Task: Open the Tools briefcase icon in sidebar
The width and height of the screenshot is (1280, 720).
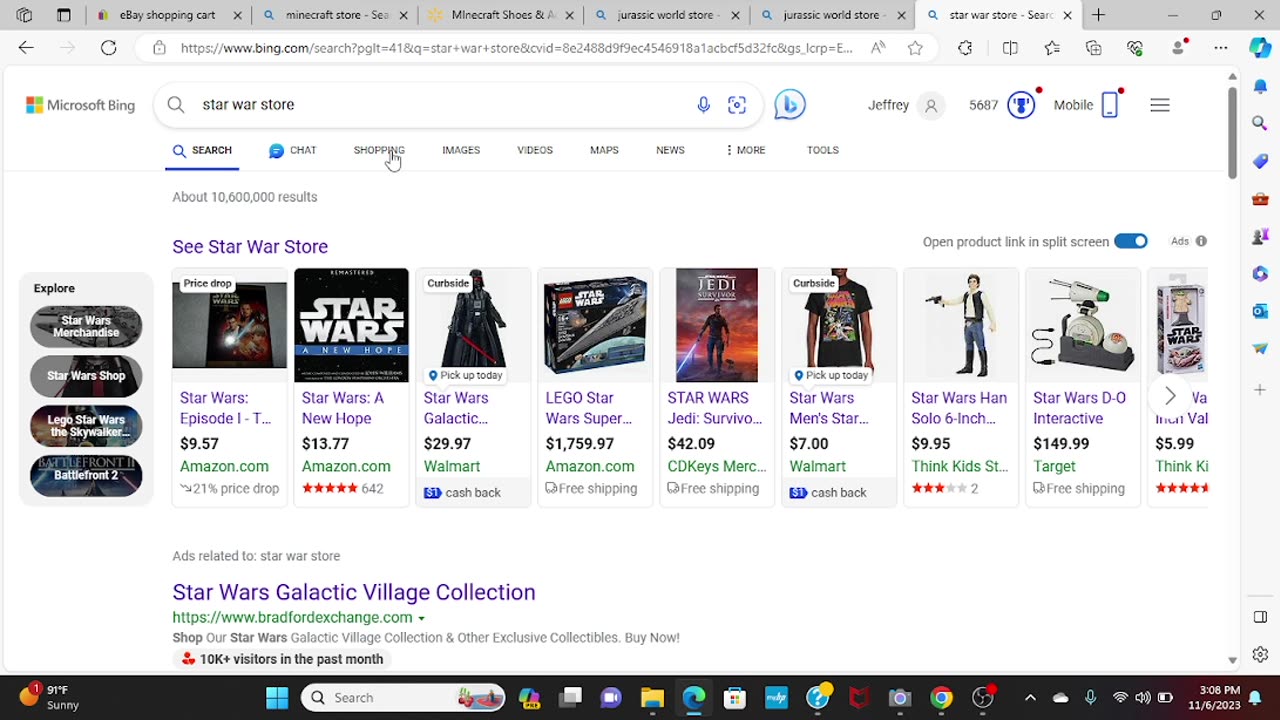Action: (x=1260, y=198)
